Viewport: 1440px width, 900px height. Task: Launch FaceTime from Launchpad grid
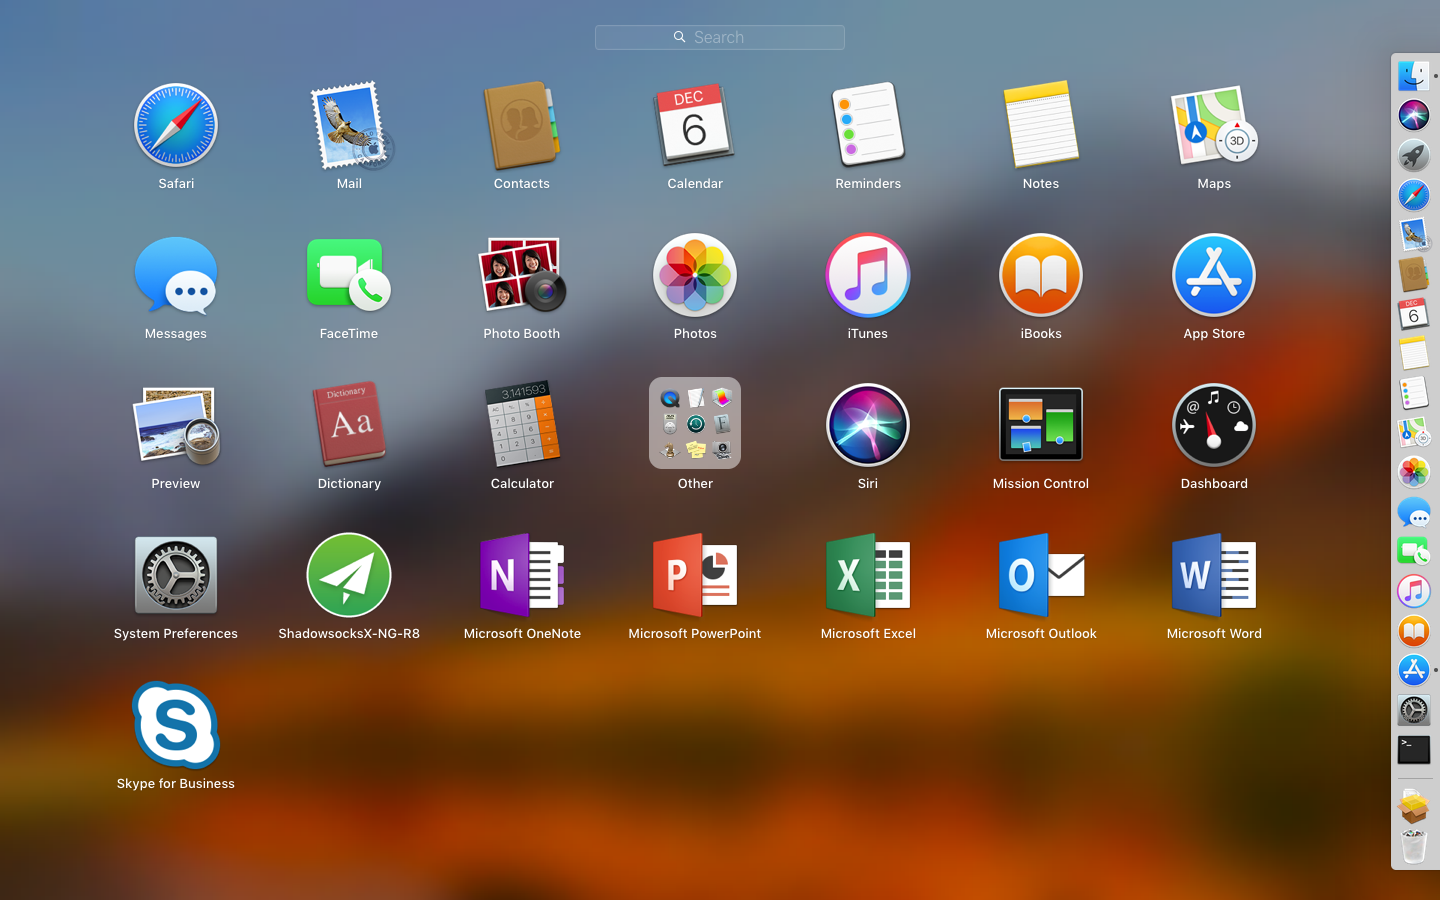[x=349, y=275]
